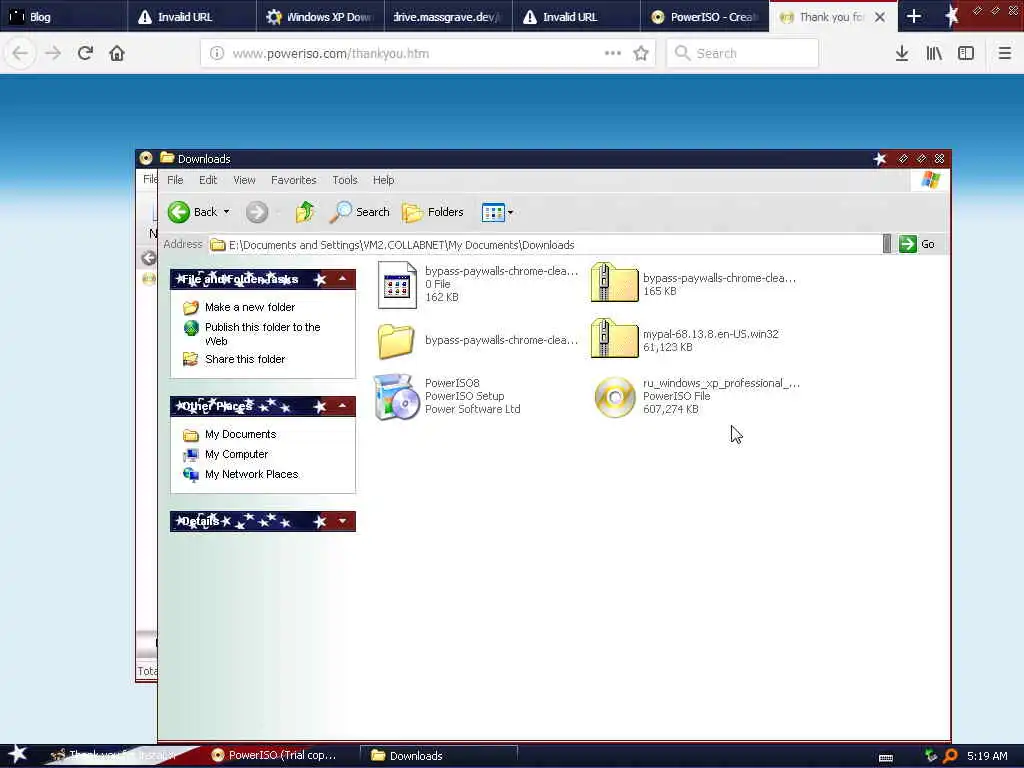Open a new Firefox tab
Viewport: 1024px width, 768px height.
point(914,16)
